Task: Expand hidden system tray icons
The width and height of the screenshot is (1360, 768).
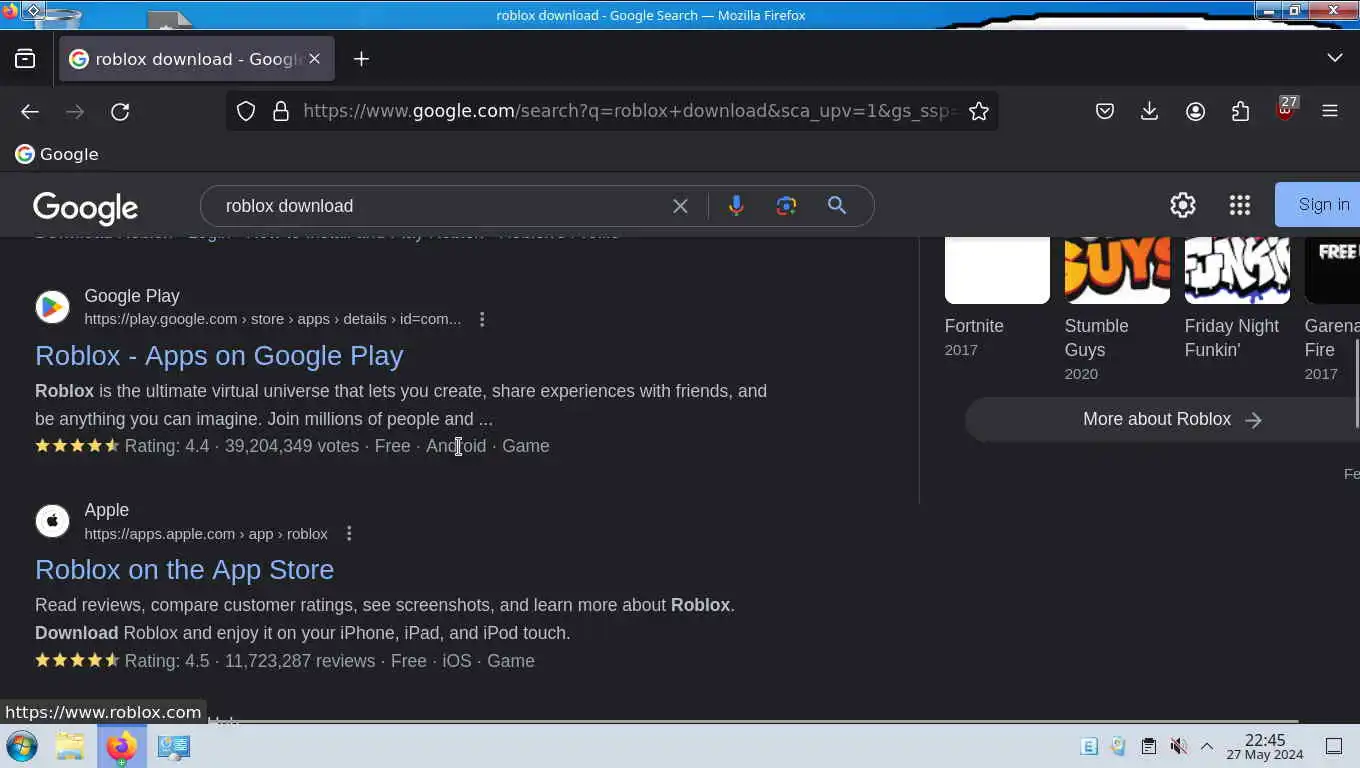Action: [x=1207, y=746]
